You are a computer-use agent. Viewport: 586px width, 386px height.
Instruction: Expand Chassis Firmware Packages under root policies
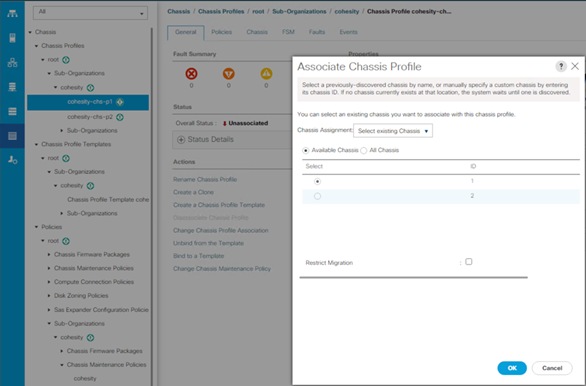(49, 254)
